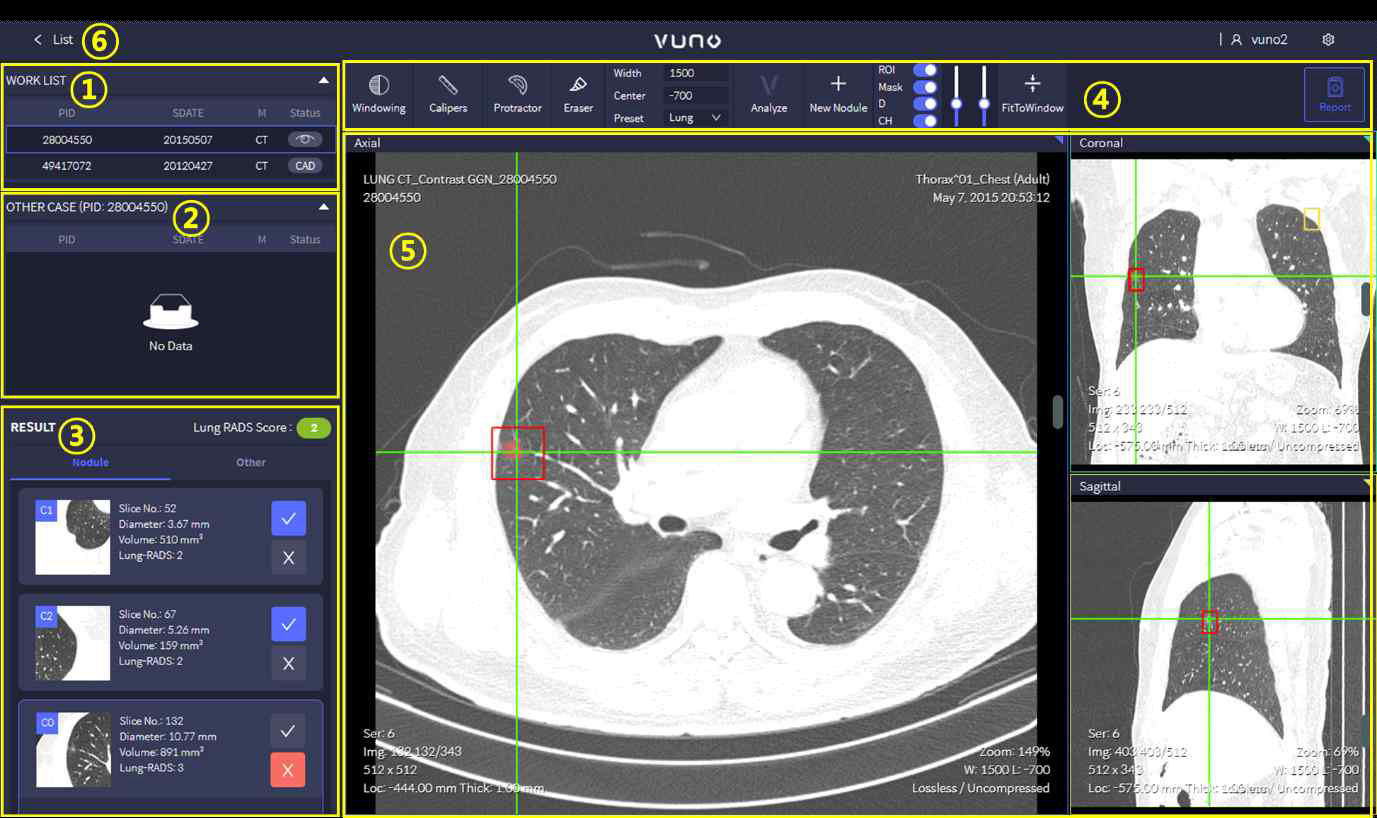Run Analyze on the current scan
Viewport: 1377px width, 818px height.
point(769,94)
